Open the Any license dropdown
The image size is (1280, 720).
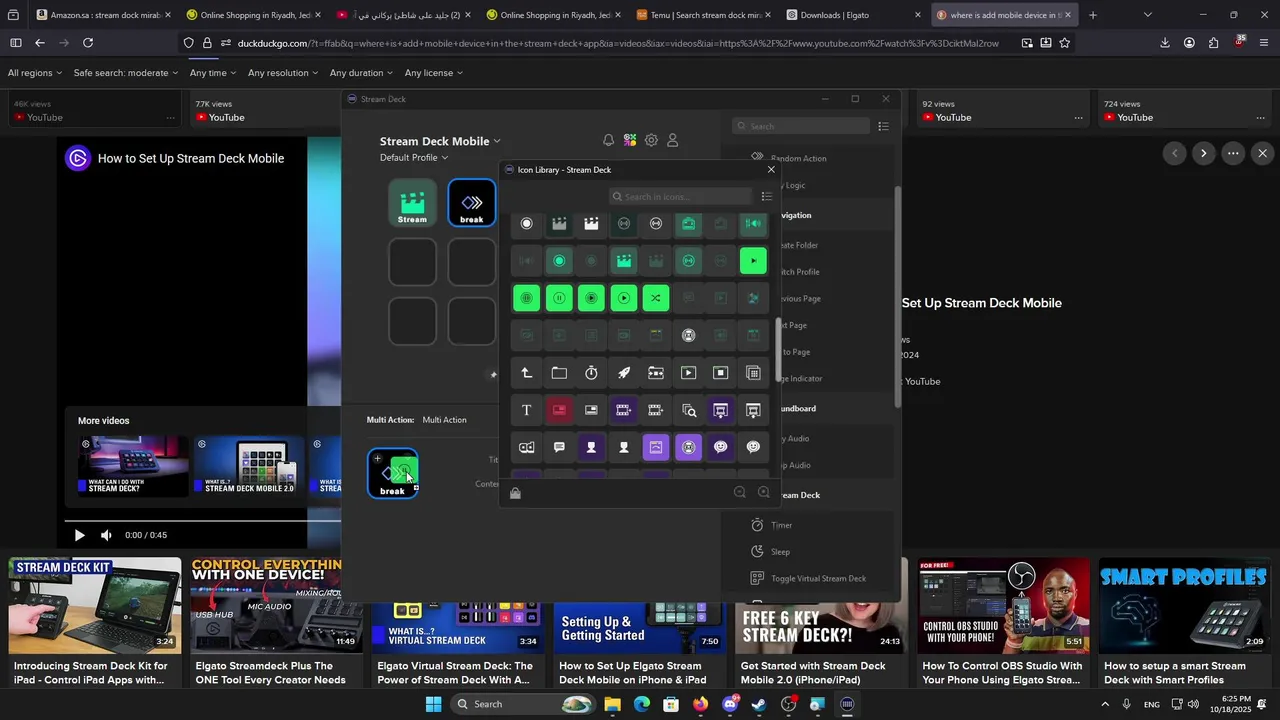click(x=434, y=73)
